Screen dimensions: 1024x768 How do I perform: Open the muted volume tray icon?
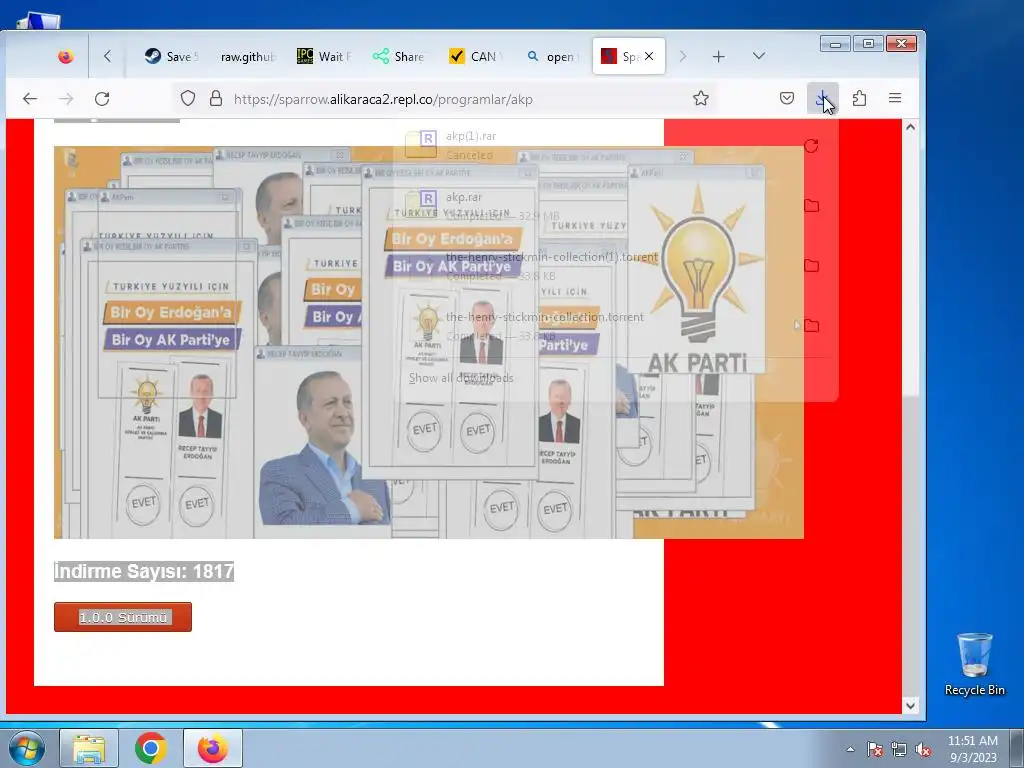tap(923, 749)
